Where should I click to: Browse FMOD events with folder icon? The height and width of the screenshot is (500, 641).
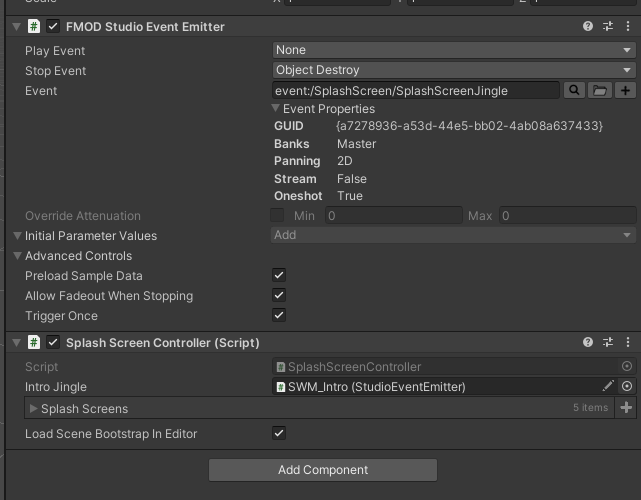coord(599,90)
